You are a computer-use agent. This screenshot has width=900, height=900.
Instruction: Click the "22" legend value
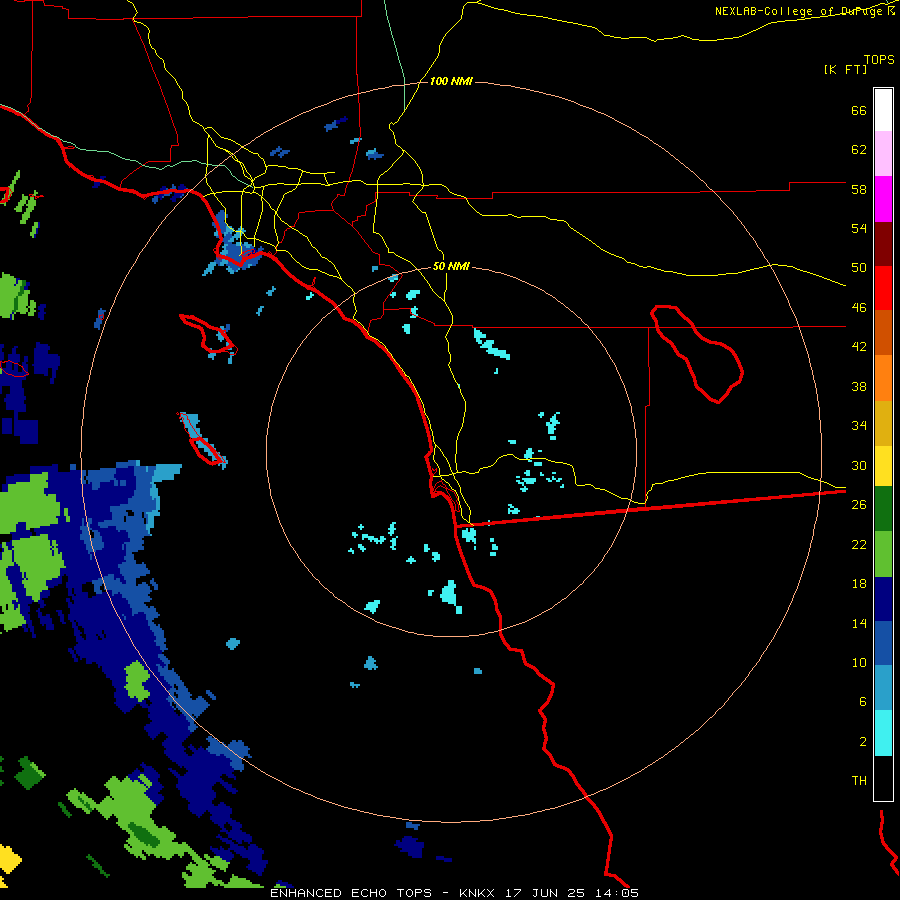859,544
